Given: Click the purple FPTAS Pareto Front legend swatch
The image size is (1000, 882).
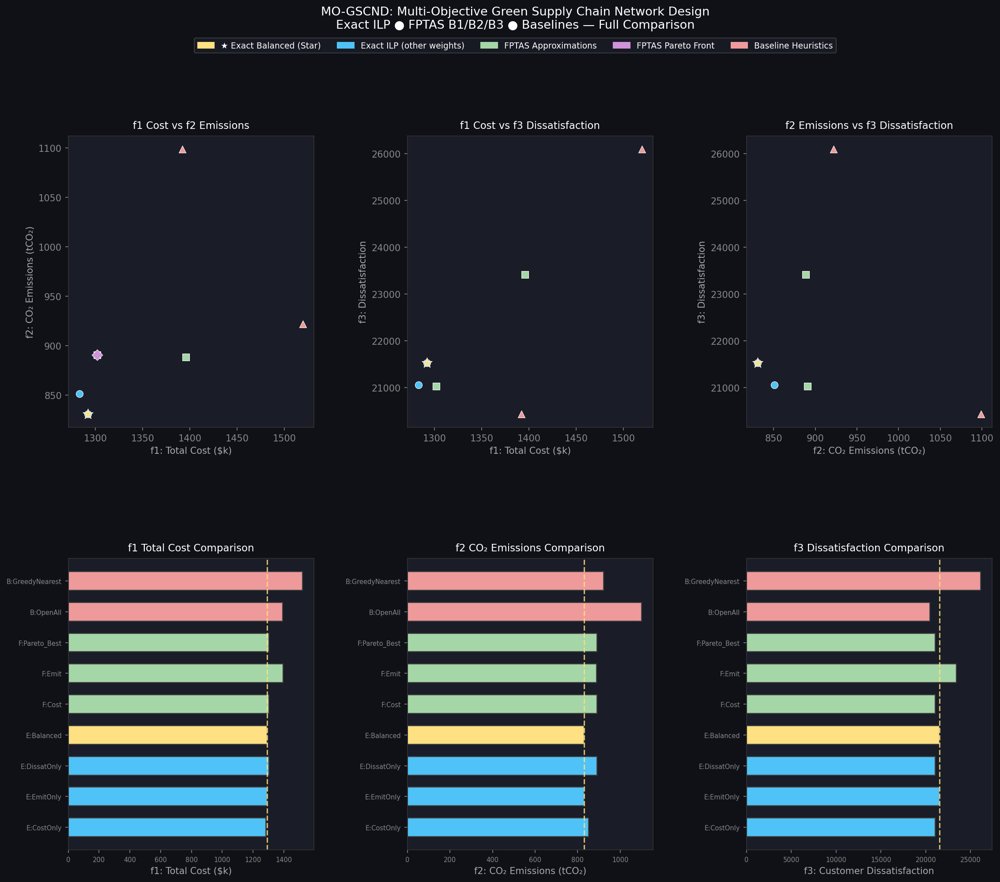Looking at the screenshot, I should point(621,45).
